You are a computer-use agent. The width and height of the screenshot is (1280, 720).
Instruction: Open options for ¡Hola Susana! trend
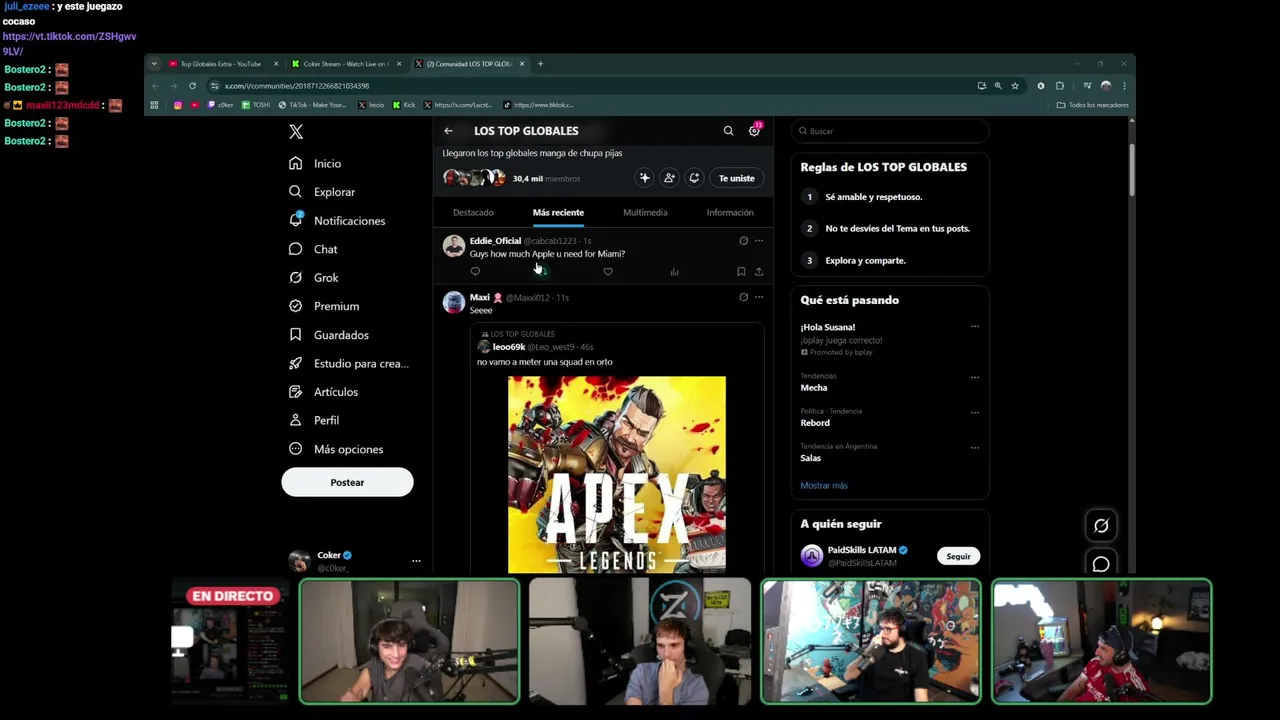pyautogui.click(x=975, y=326)
